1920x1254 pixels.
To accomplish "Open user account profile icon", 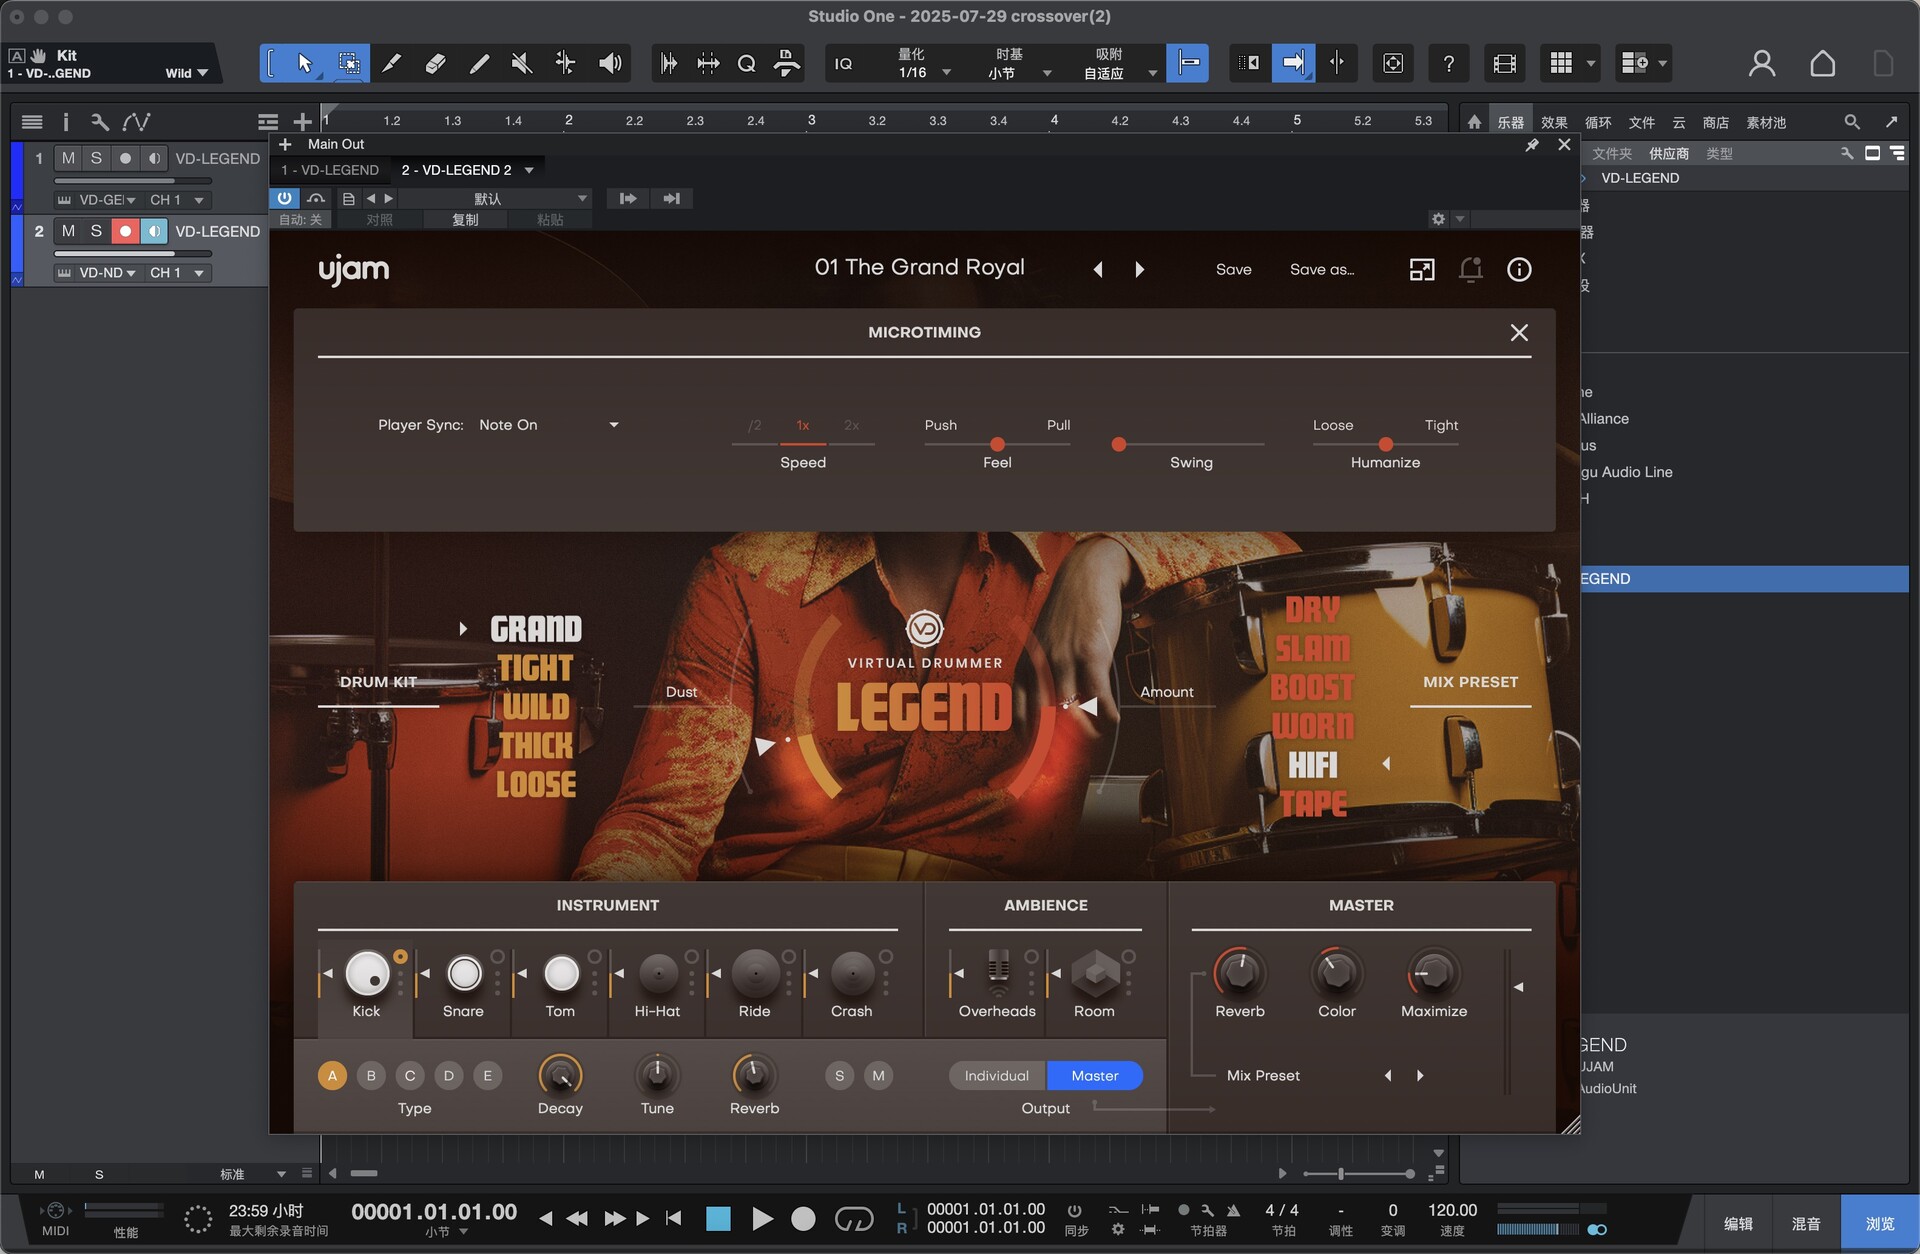I will pyautogui.click(x=1762, y=64).
